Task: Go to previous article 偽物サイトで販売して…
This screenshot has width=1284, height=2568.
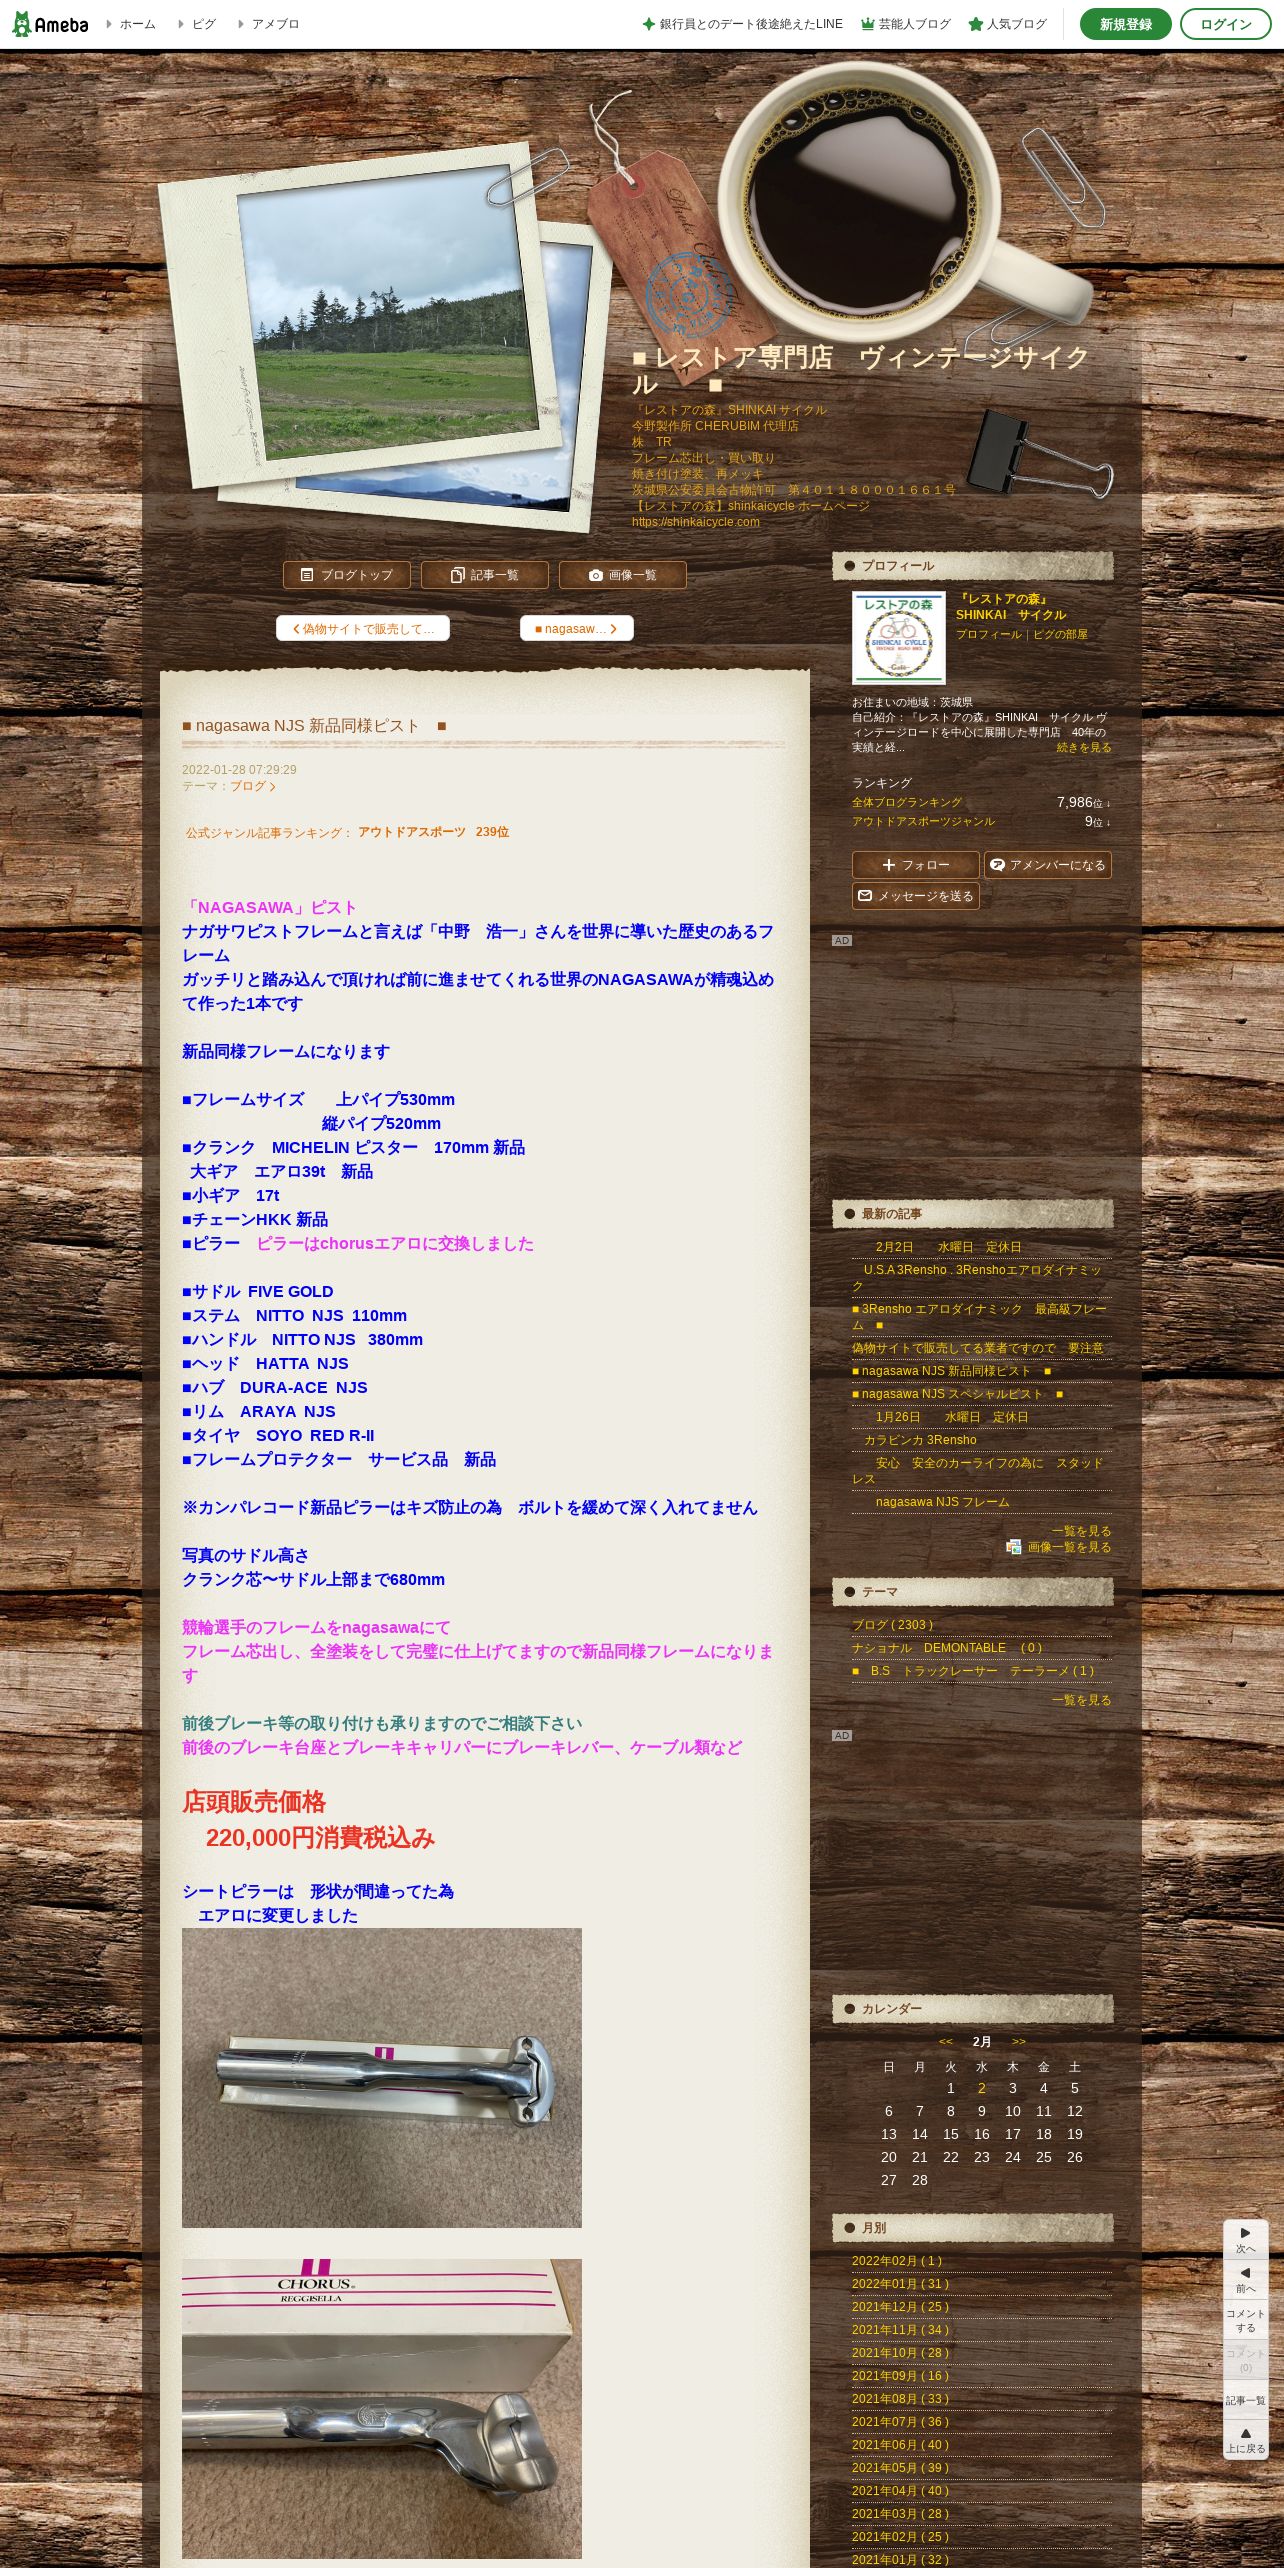Action: [363, 628]
